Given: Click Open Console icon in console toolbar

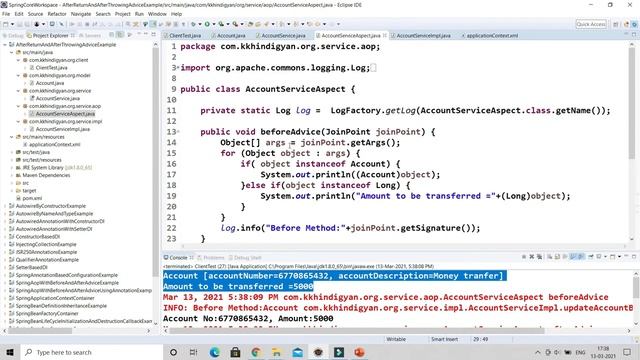Looking at the screenshot, I should point(613,257).
